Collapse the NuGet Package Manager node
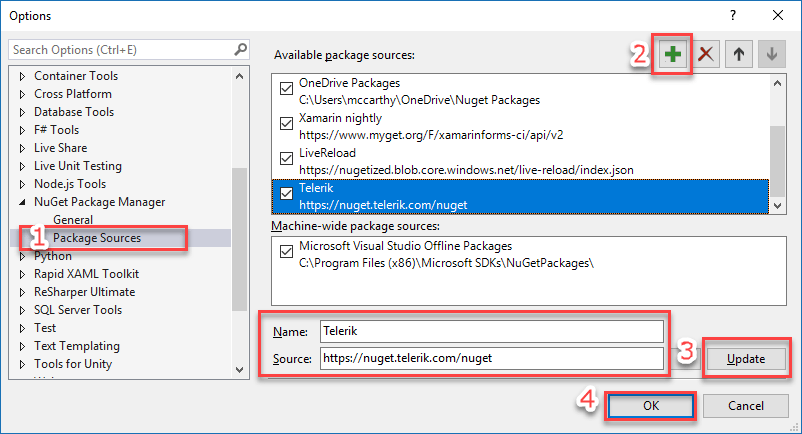802x434 pixels. click(x=23, y=202)
